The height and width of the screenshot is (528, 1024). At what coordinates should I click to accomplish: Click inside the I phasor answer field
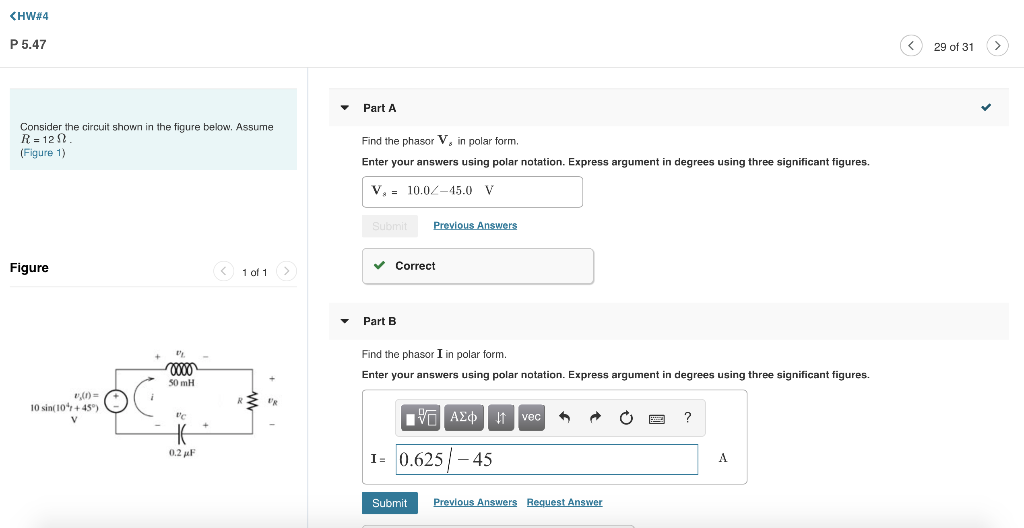click(547, 459)
